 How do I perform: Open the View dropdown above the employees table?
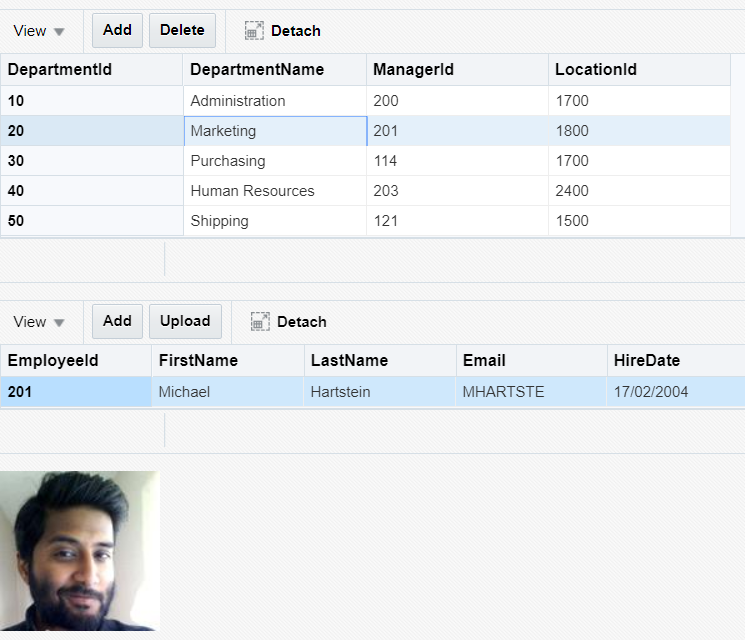point(39,322)
